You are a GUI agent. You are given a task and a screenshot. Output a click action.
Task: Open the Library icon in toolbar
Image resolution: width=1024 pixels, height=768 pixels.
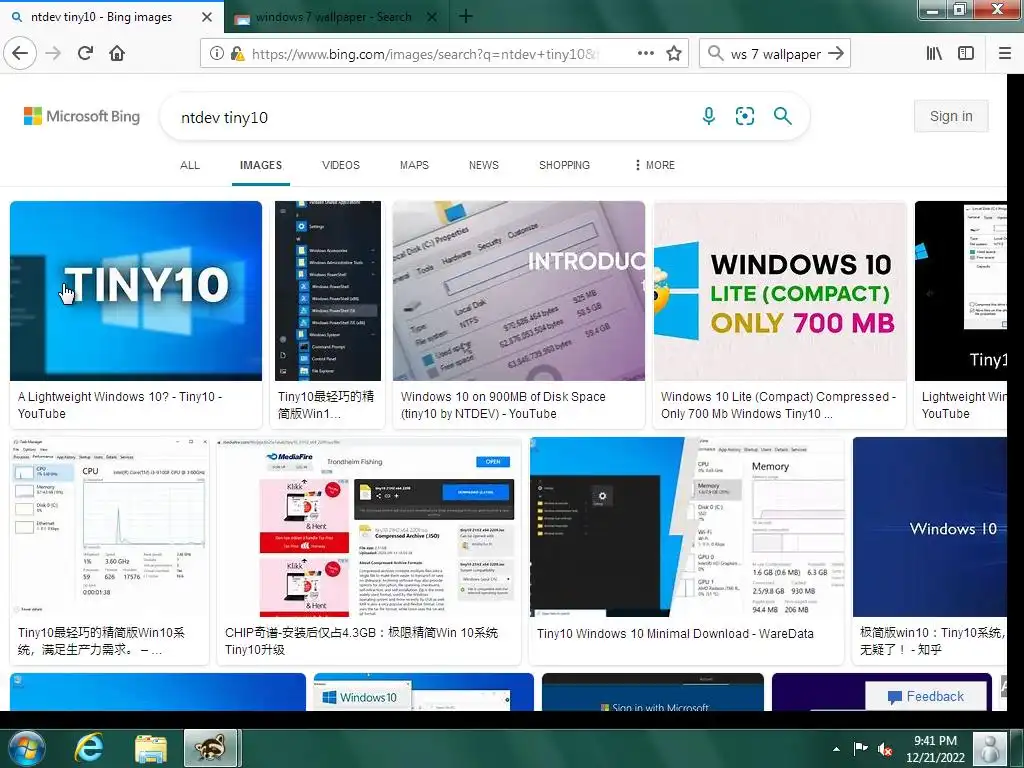[934, 53]
